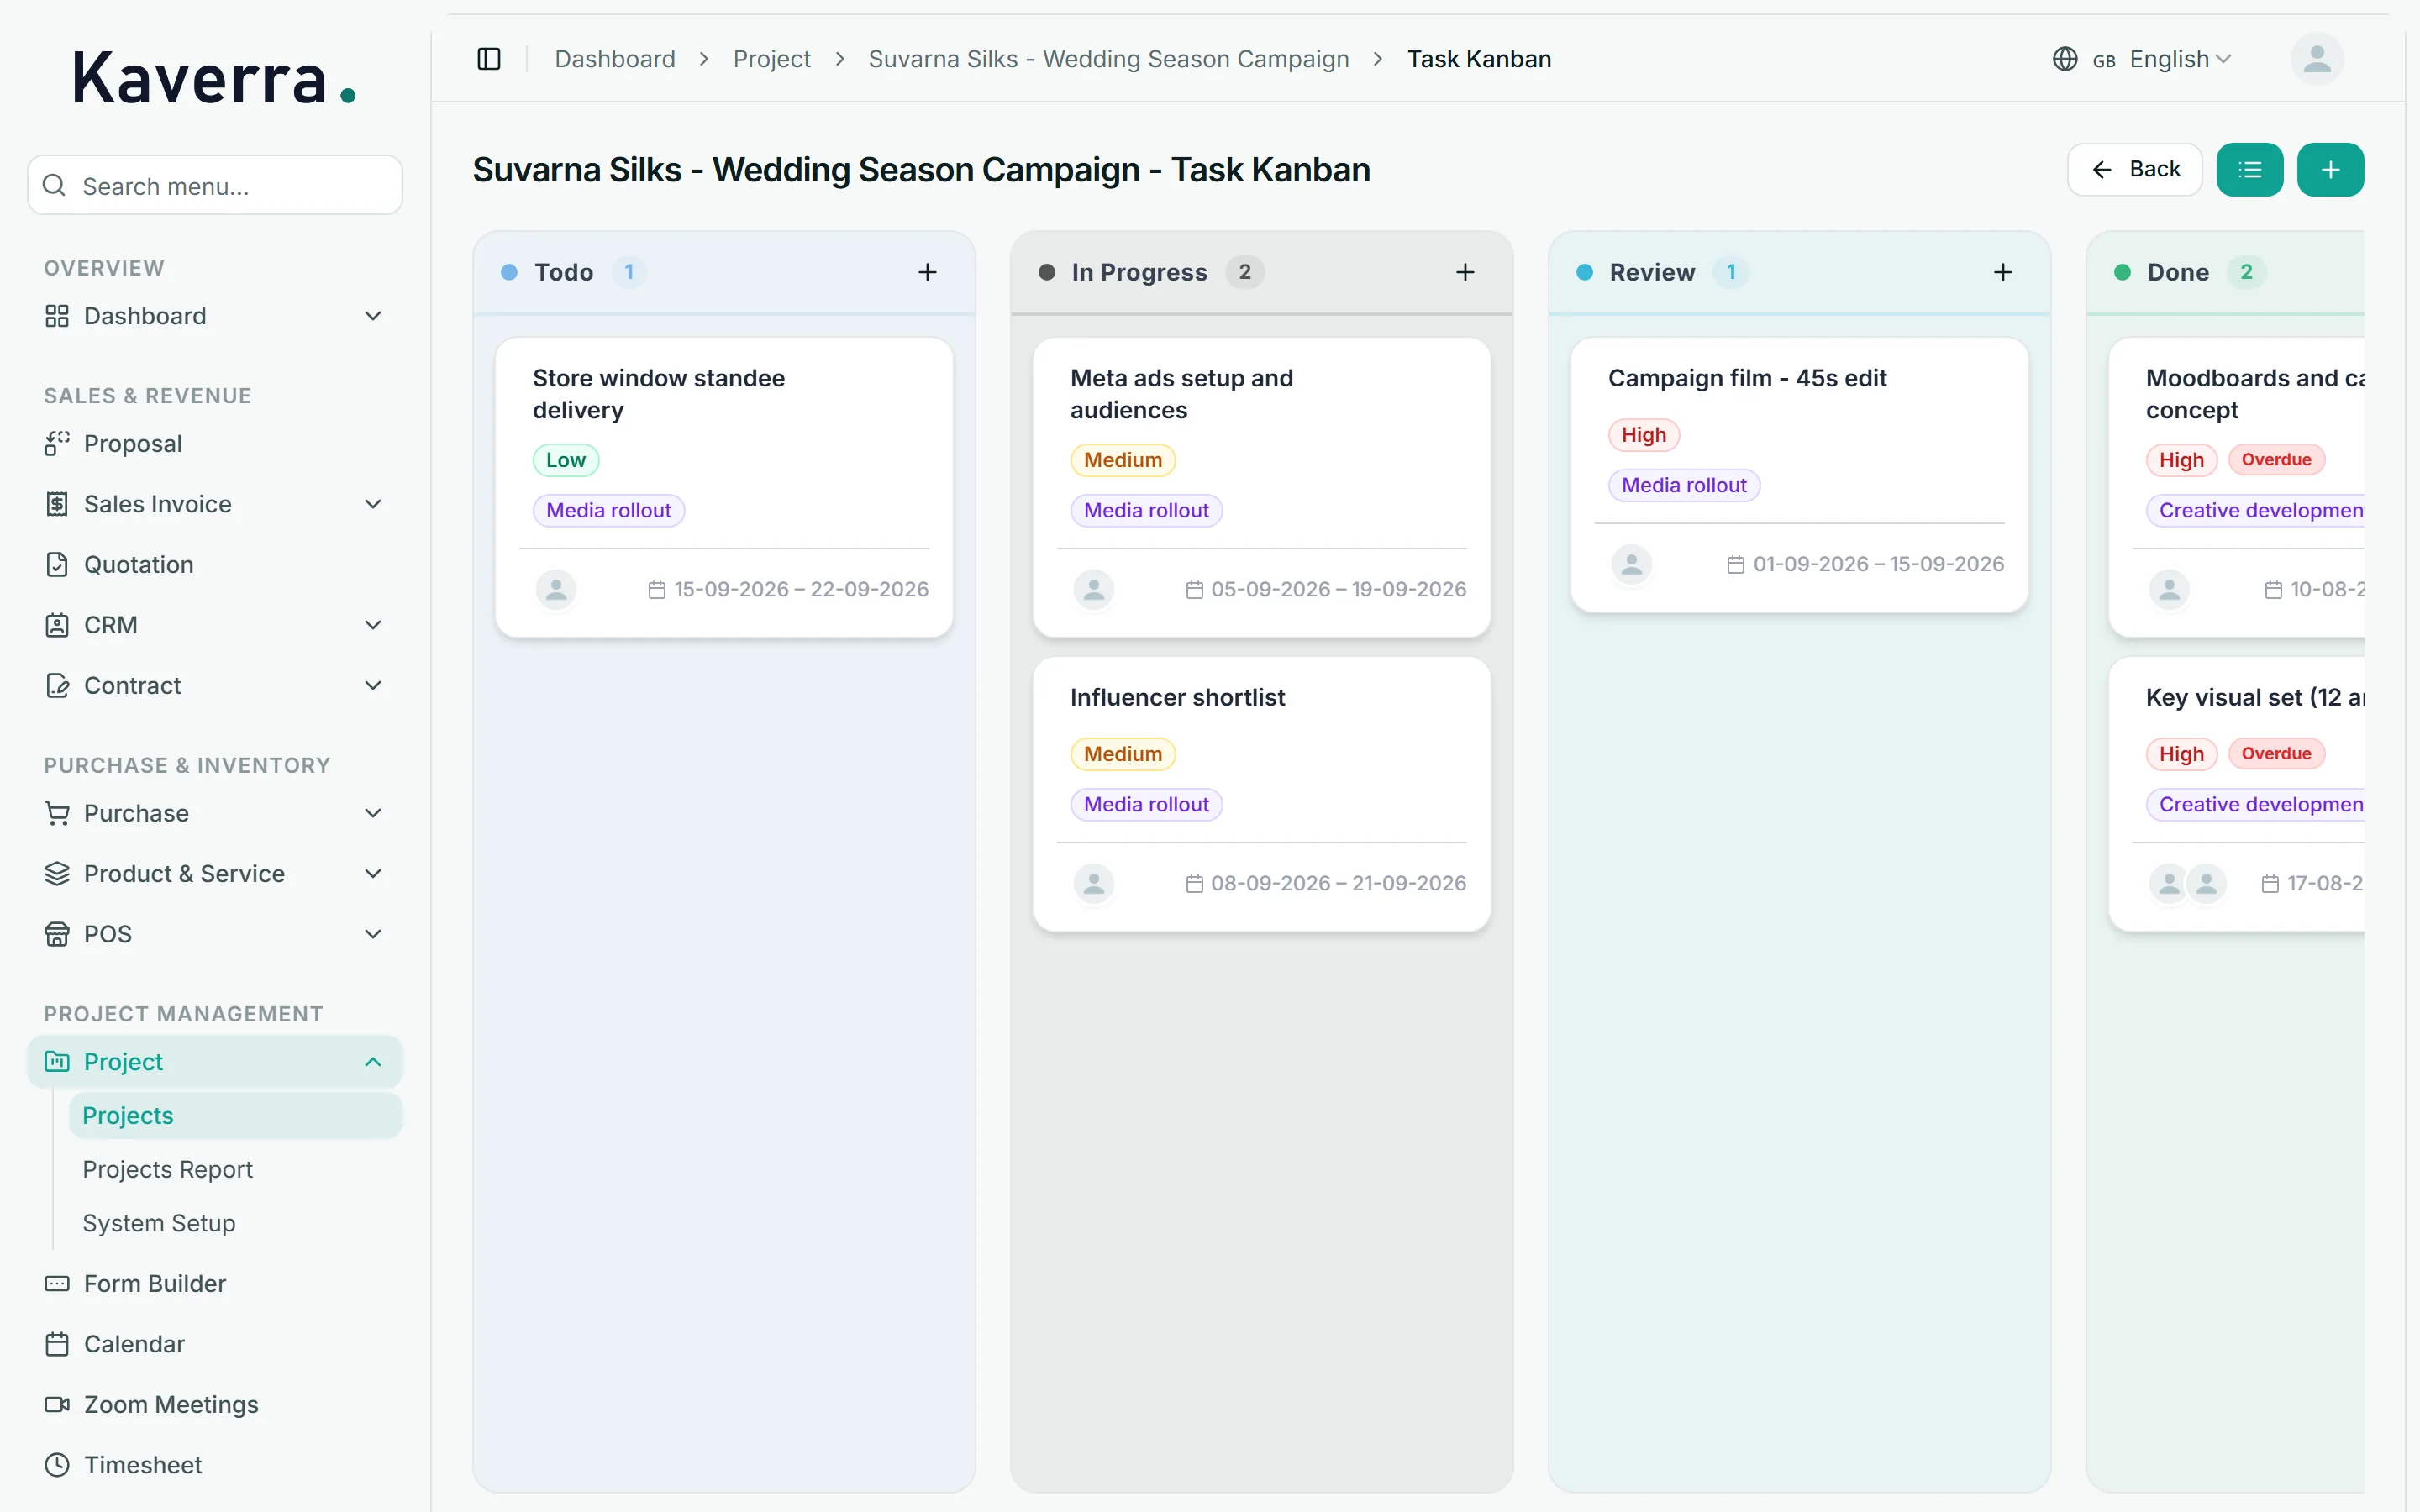The image size is (2420, 1512).
Task: Open the list view button
Action: point(2249,170)
